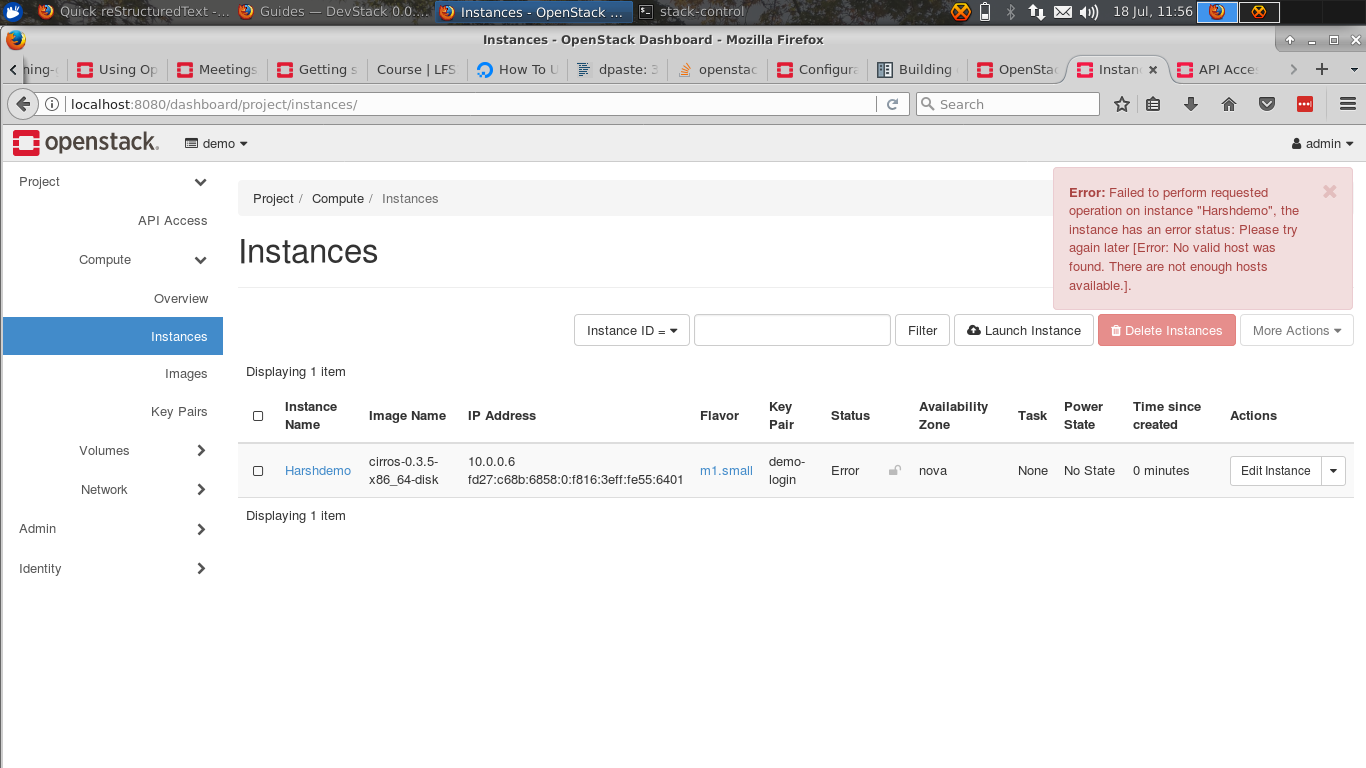Select all instances with the header checkbox

tap(257, 416)
